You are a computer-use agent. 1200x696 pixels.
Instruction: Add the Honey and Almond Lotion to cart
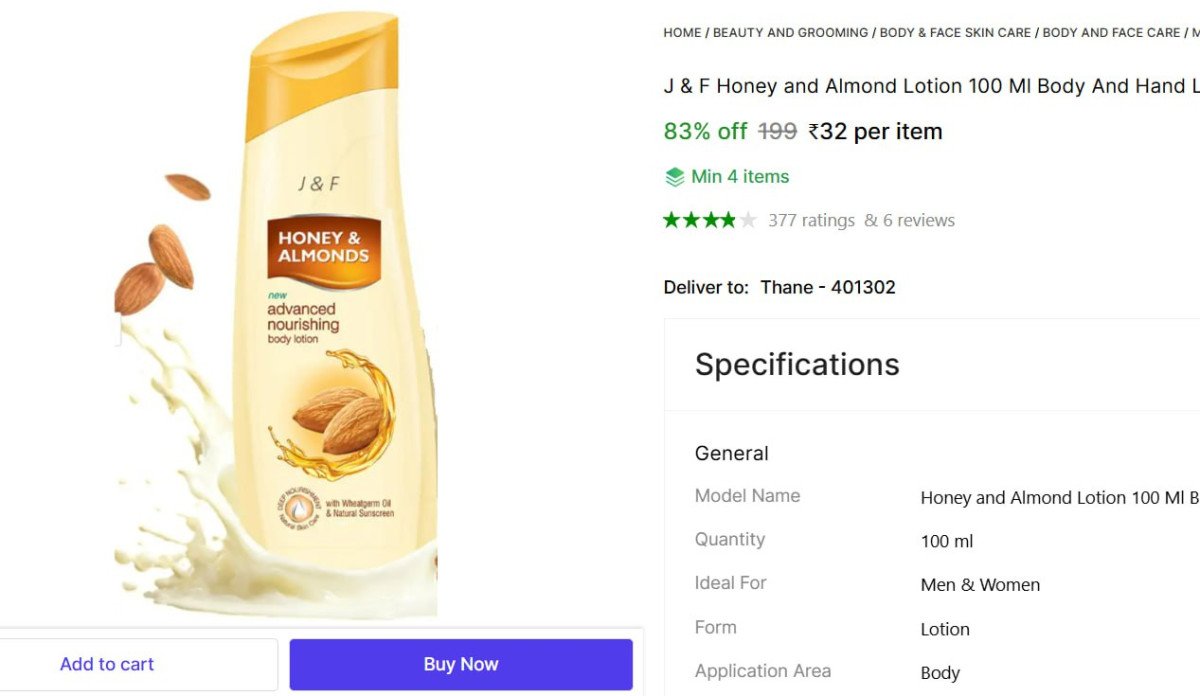point(107,663)
